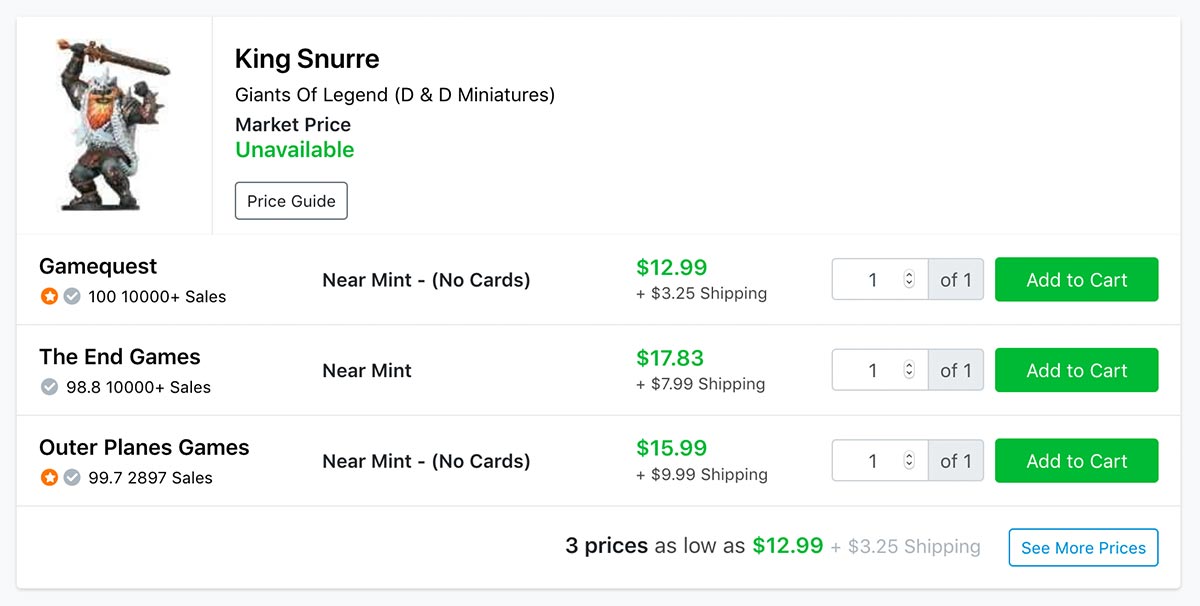The width and height of the screenshot is (1200, 606).
Task: Click the King Snurre product title
Action: pyautogui.click(x=307, y=59)
